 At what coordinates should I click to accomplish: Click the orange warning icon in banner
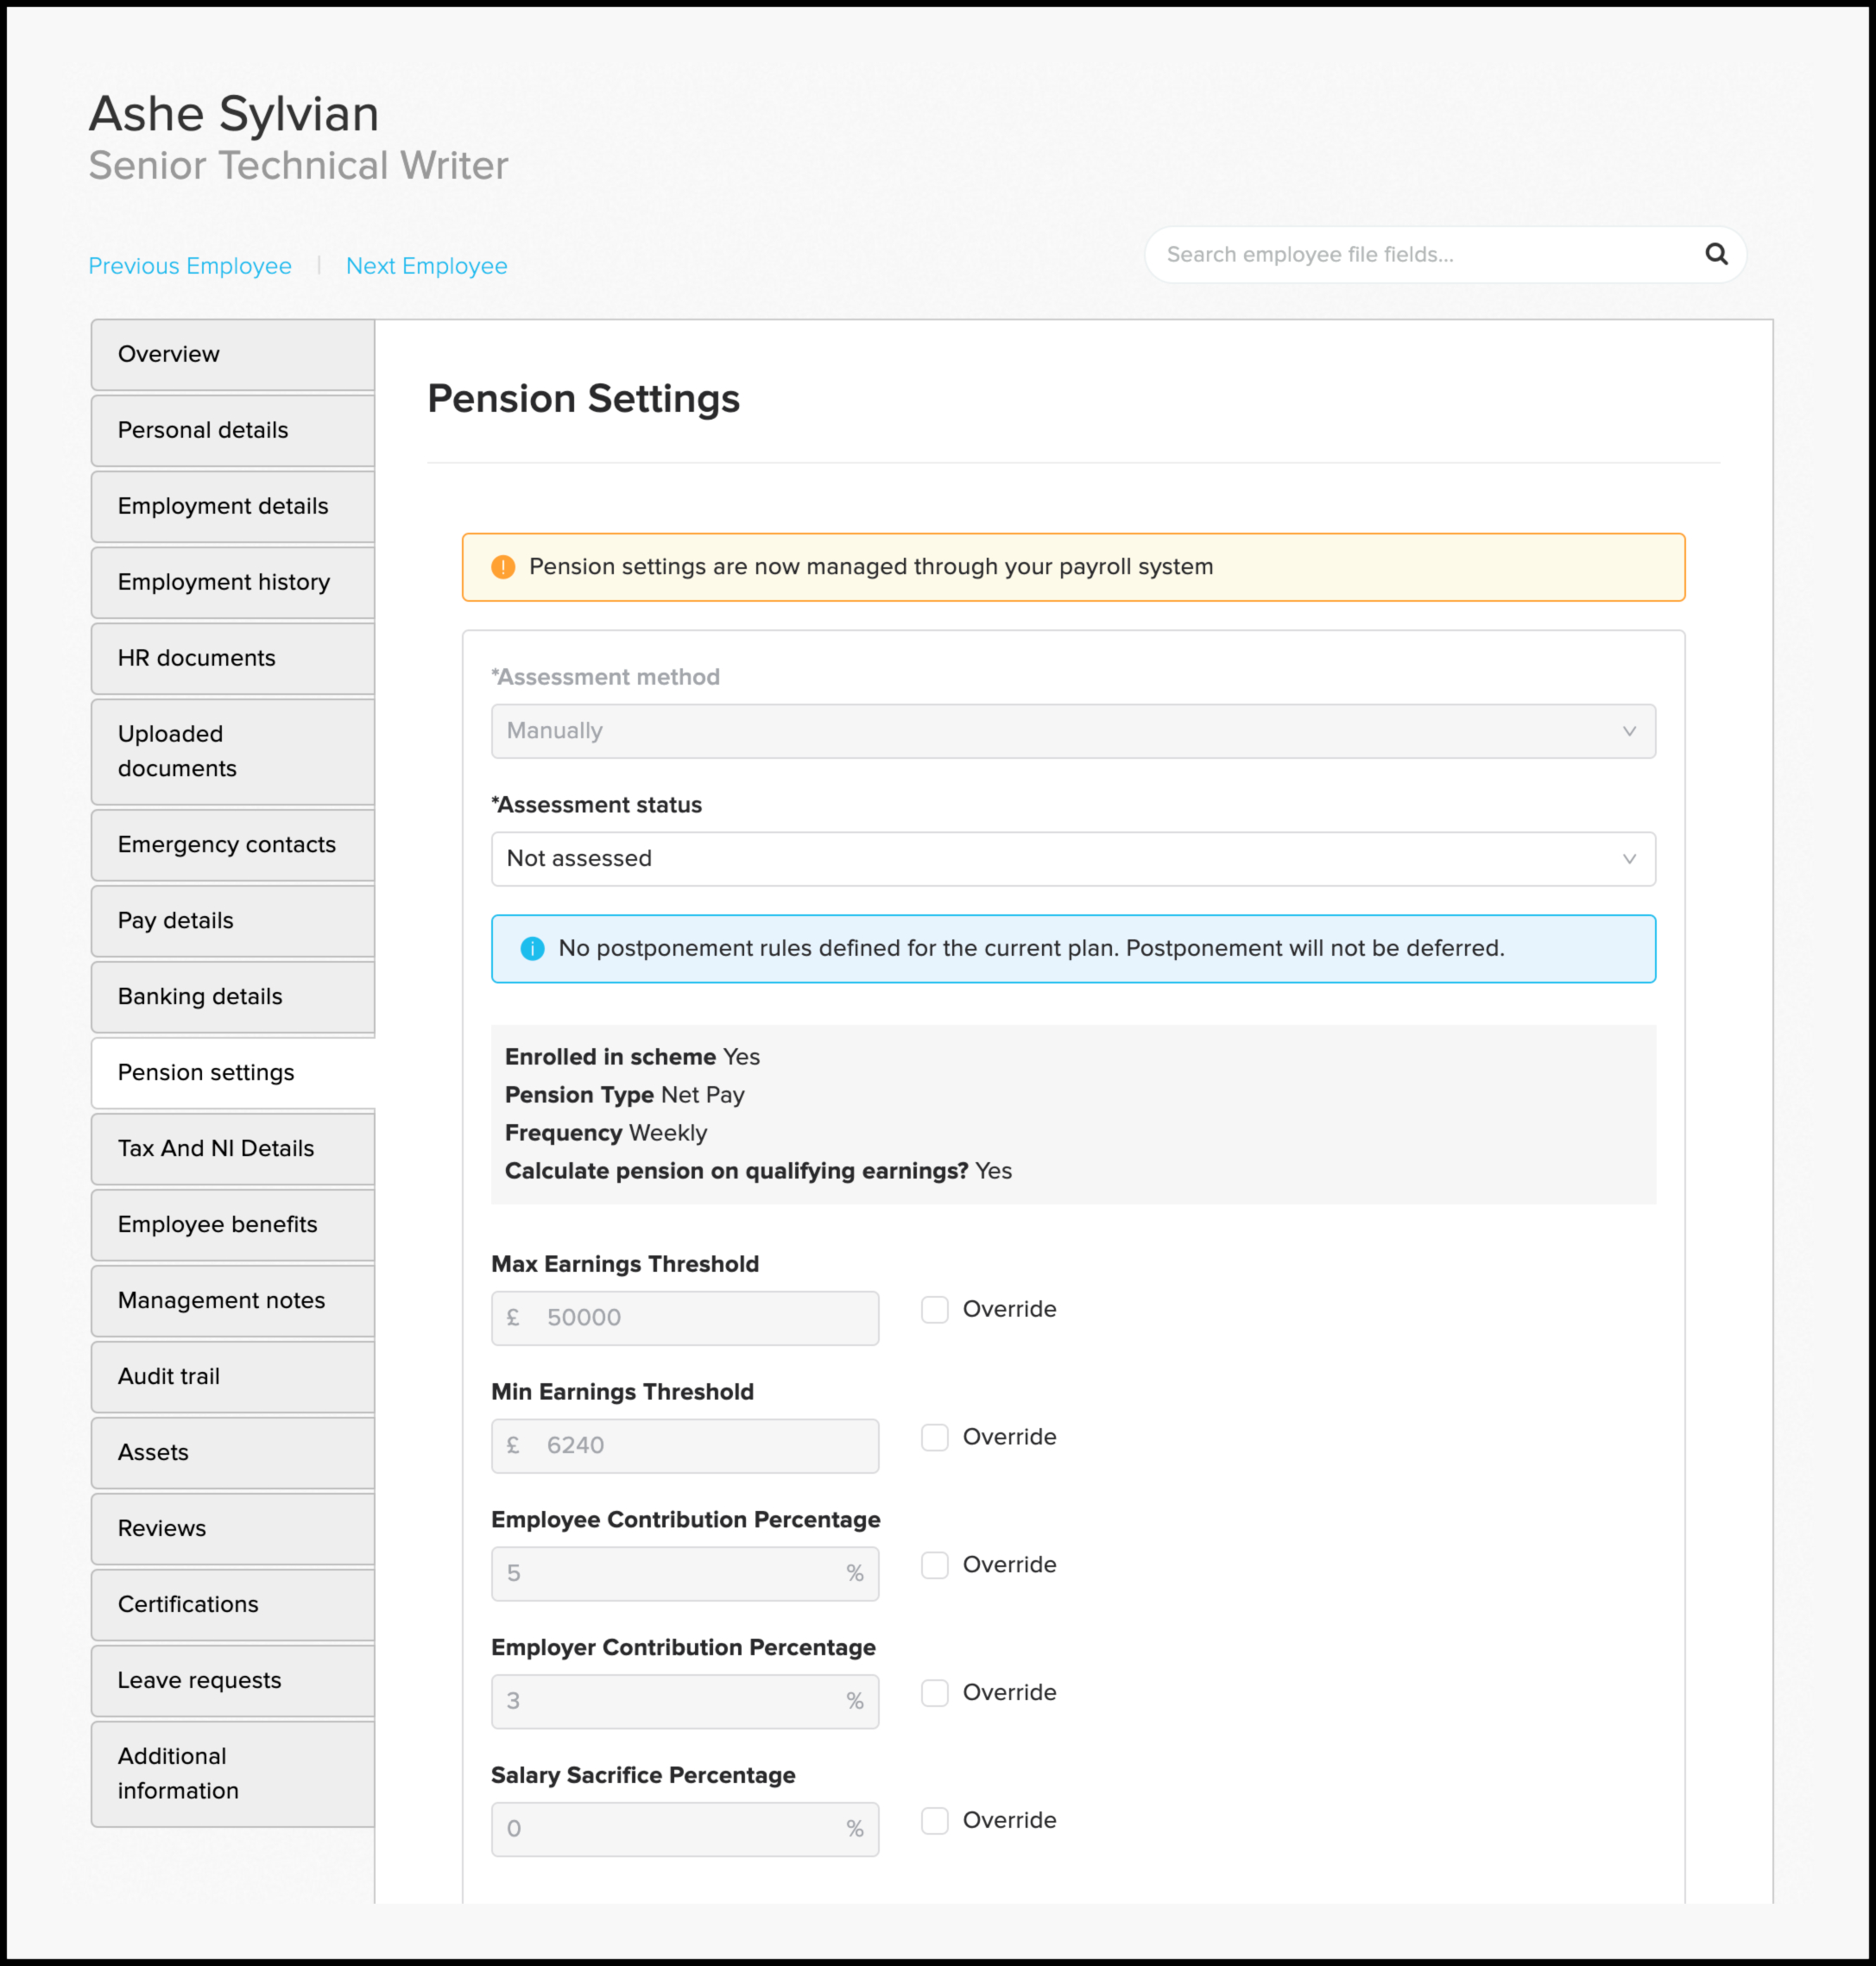pyautogui.click(x=503, y=567)
